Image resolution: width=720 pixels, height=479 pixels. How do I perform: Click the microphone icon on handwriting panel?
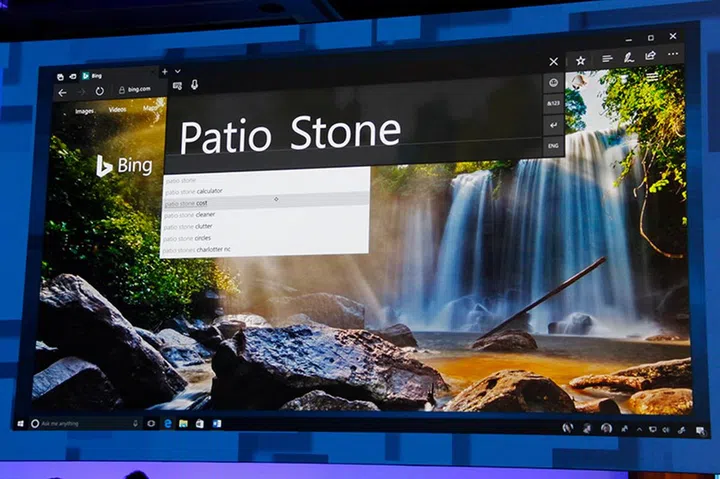[194, 86]
